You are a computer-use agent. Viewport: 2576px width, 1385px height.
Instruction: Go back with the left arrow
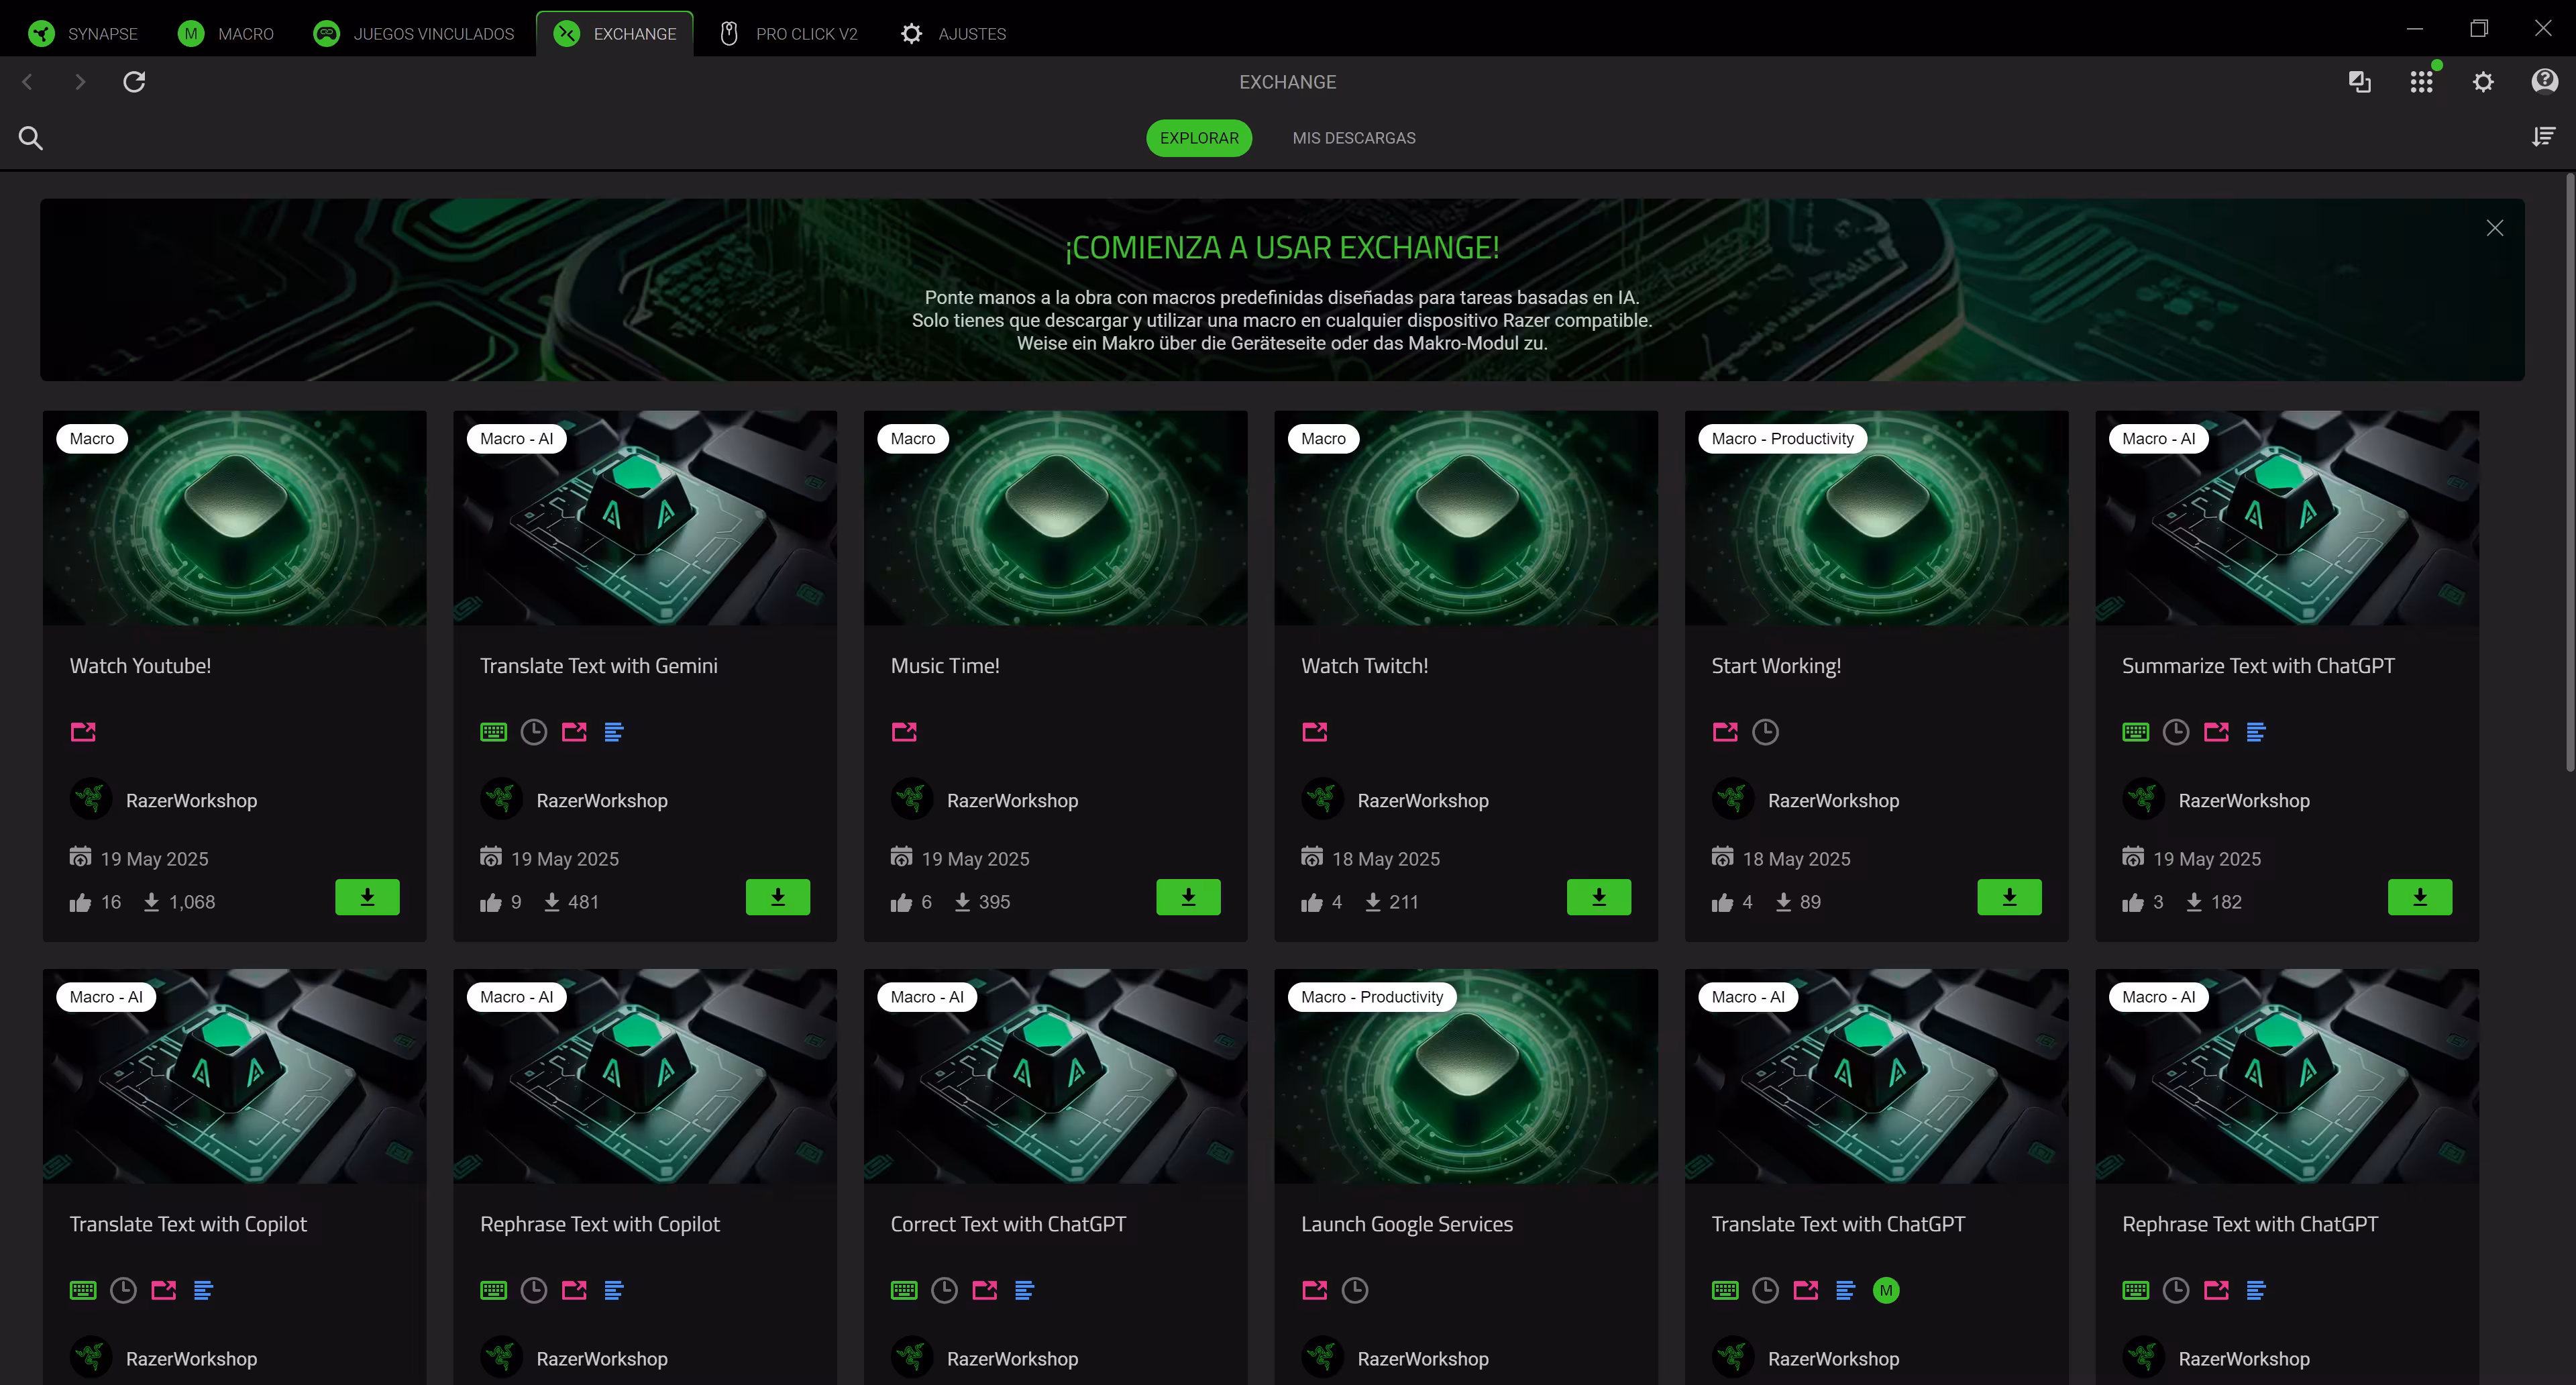28,82
